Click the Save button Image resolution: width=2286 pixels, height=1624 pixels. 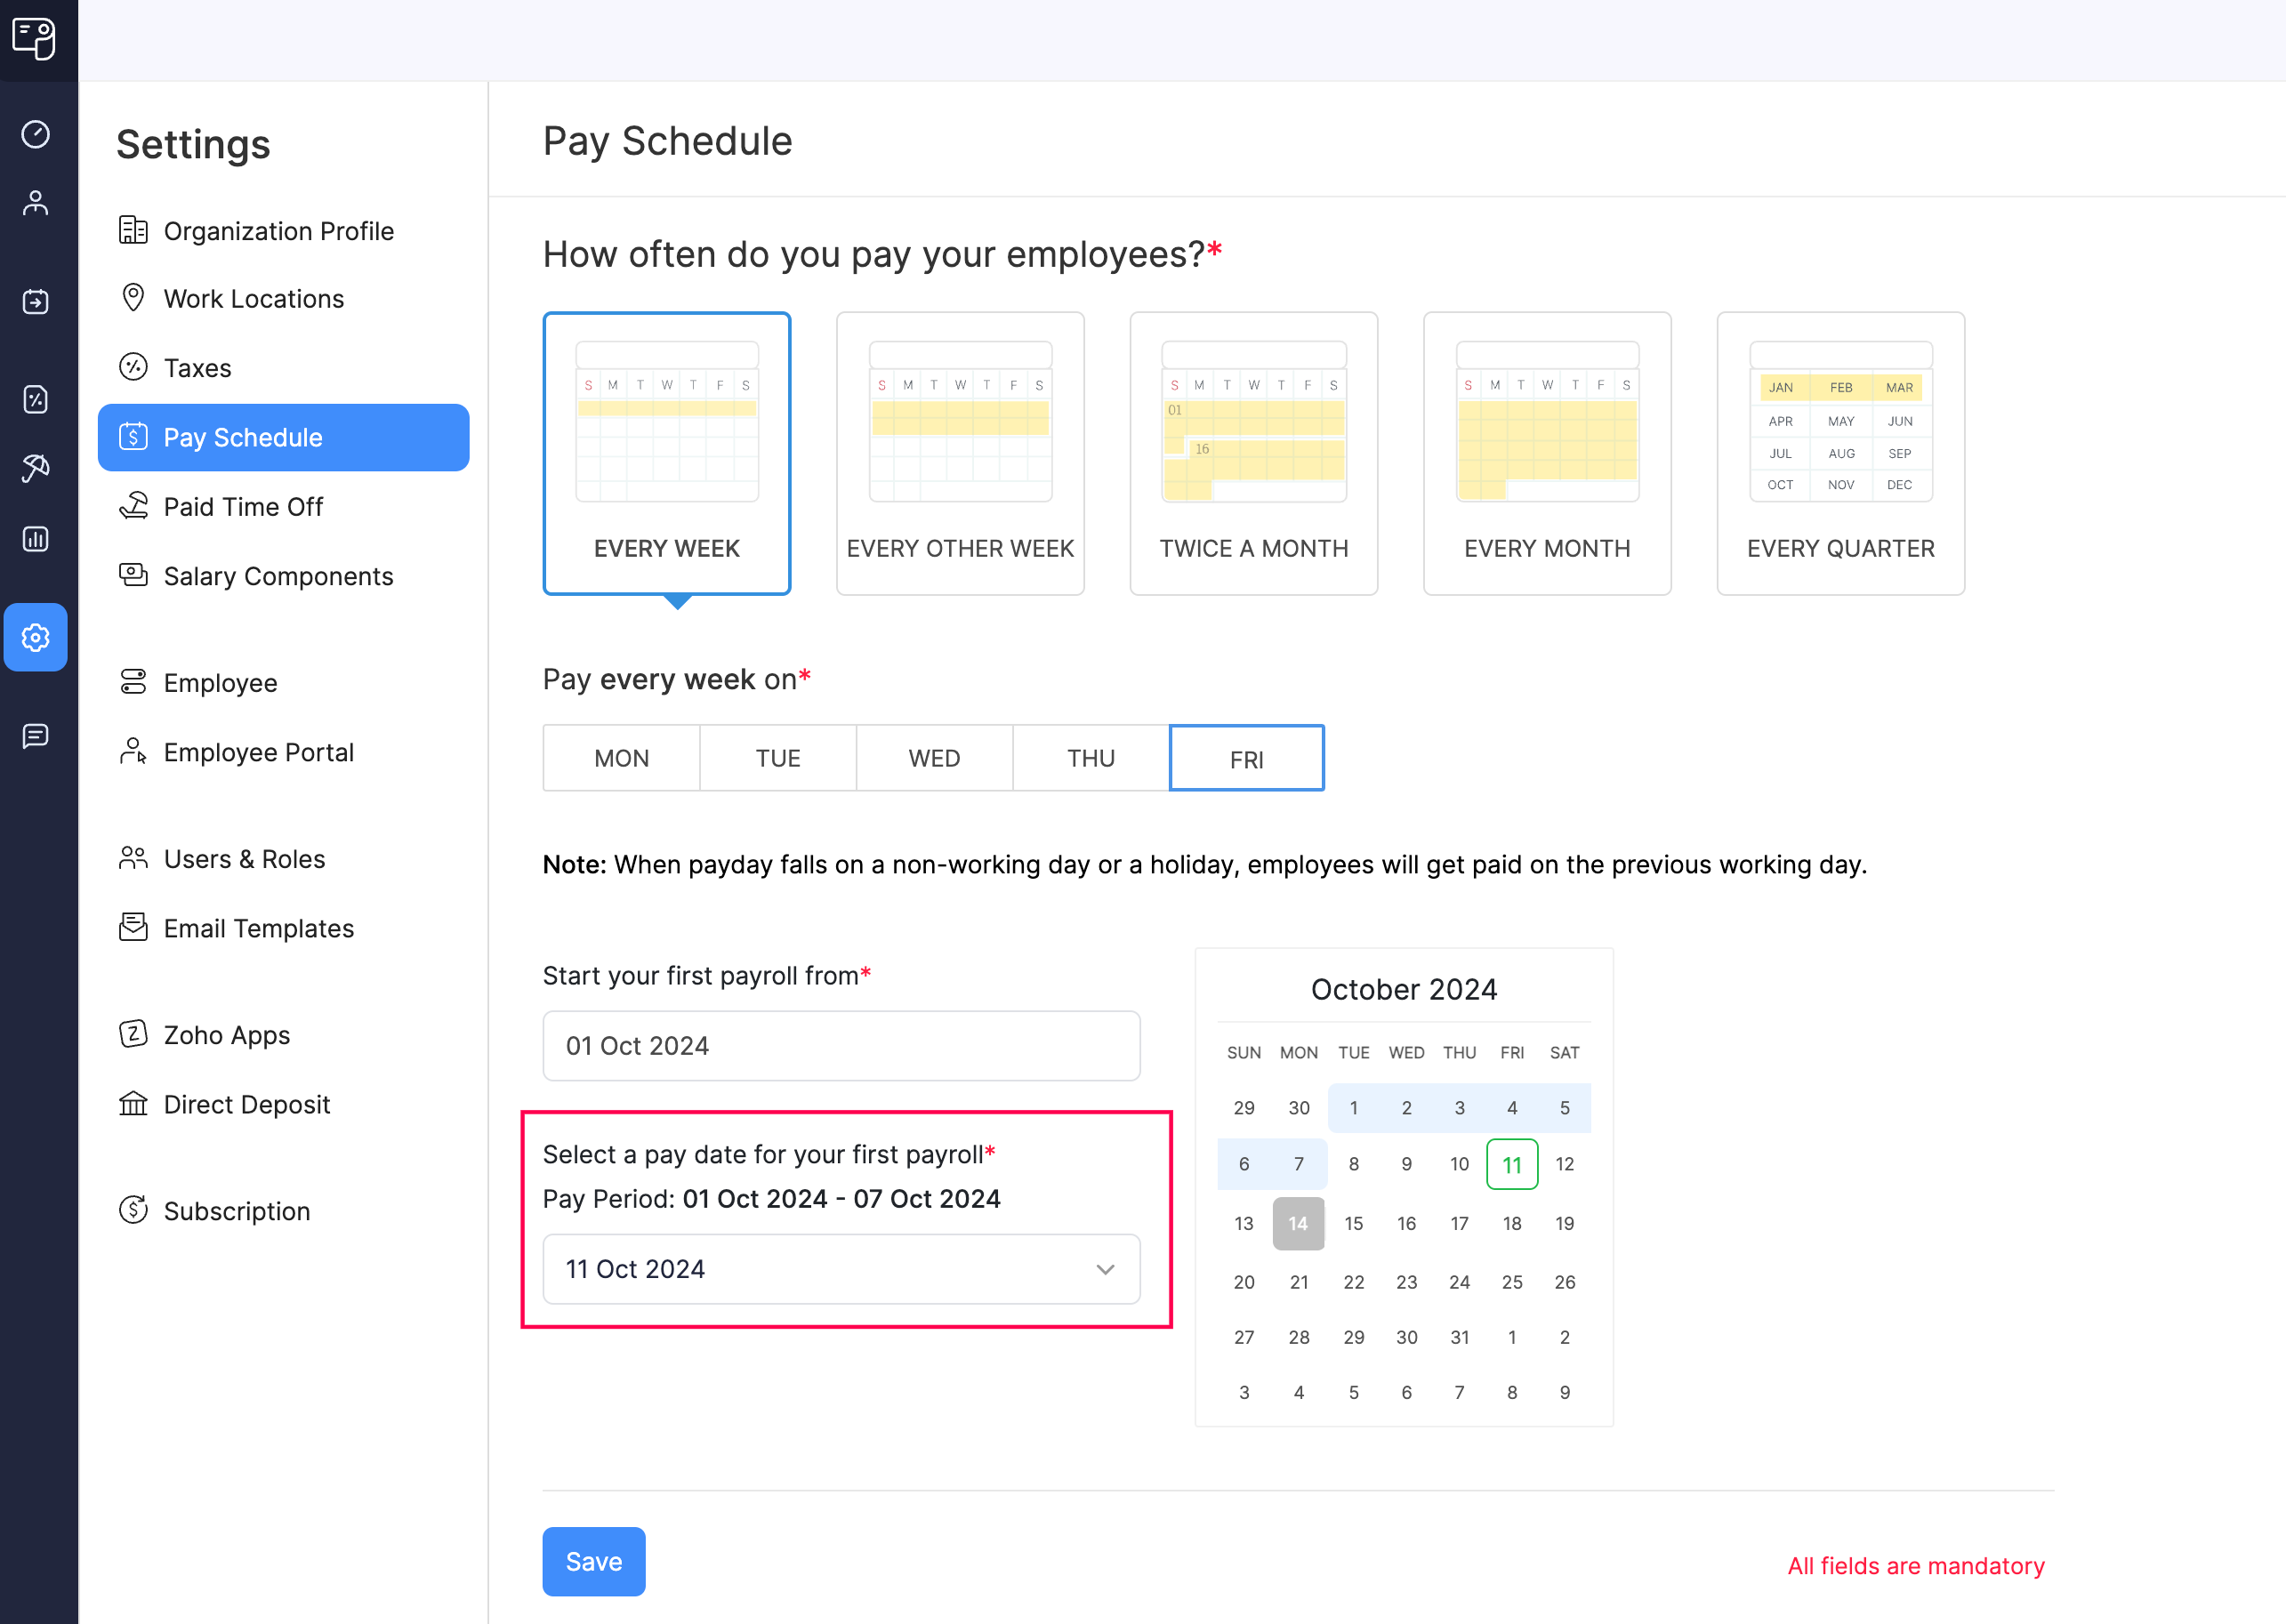coord(593,1561)
